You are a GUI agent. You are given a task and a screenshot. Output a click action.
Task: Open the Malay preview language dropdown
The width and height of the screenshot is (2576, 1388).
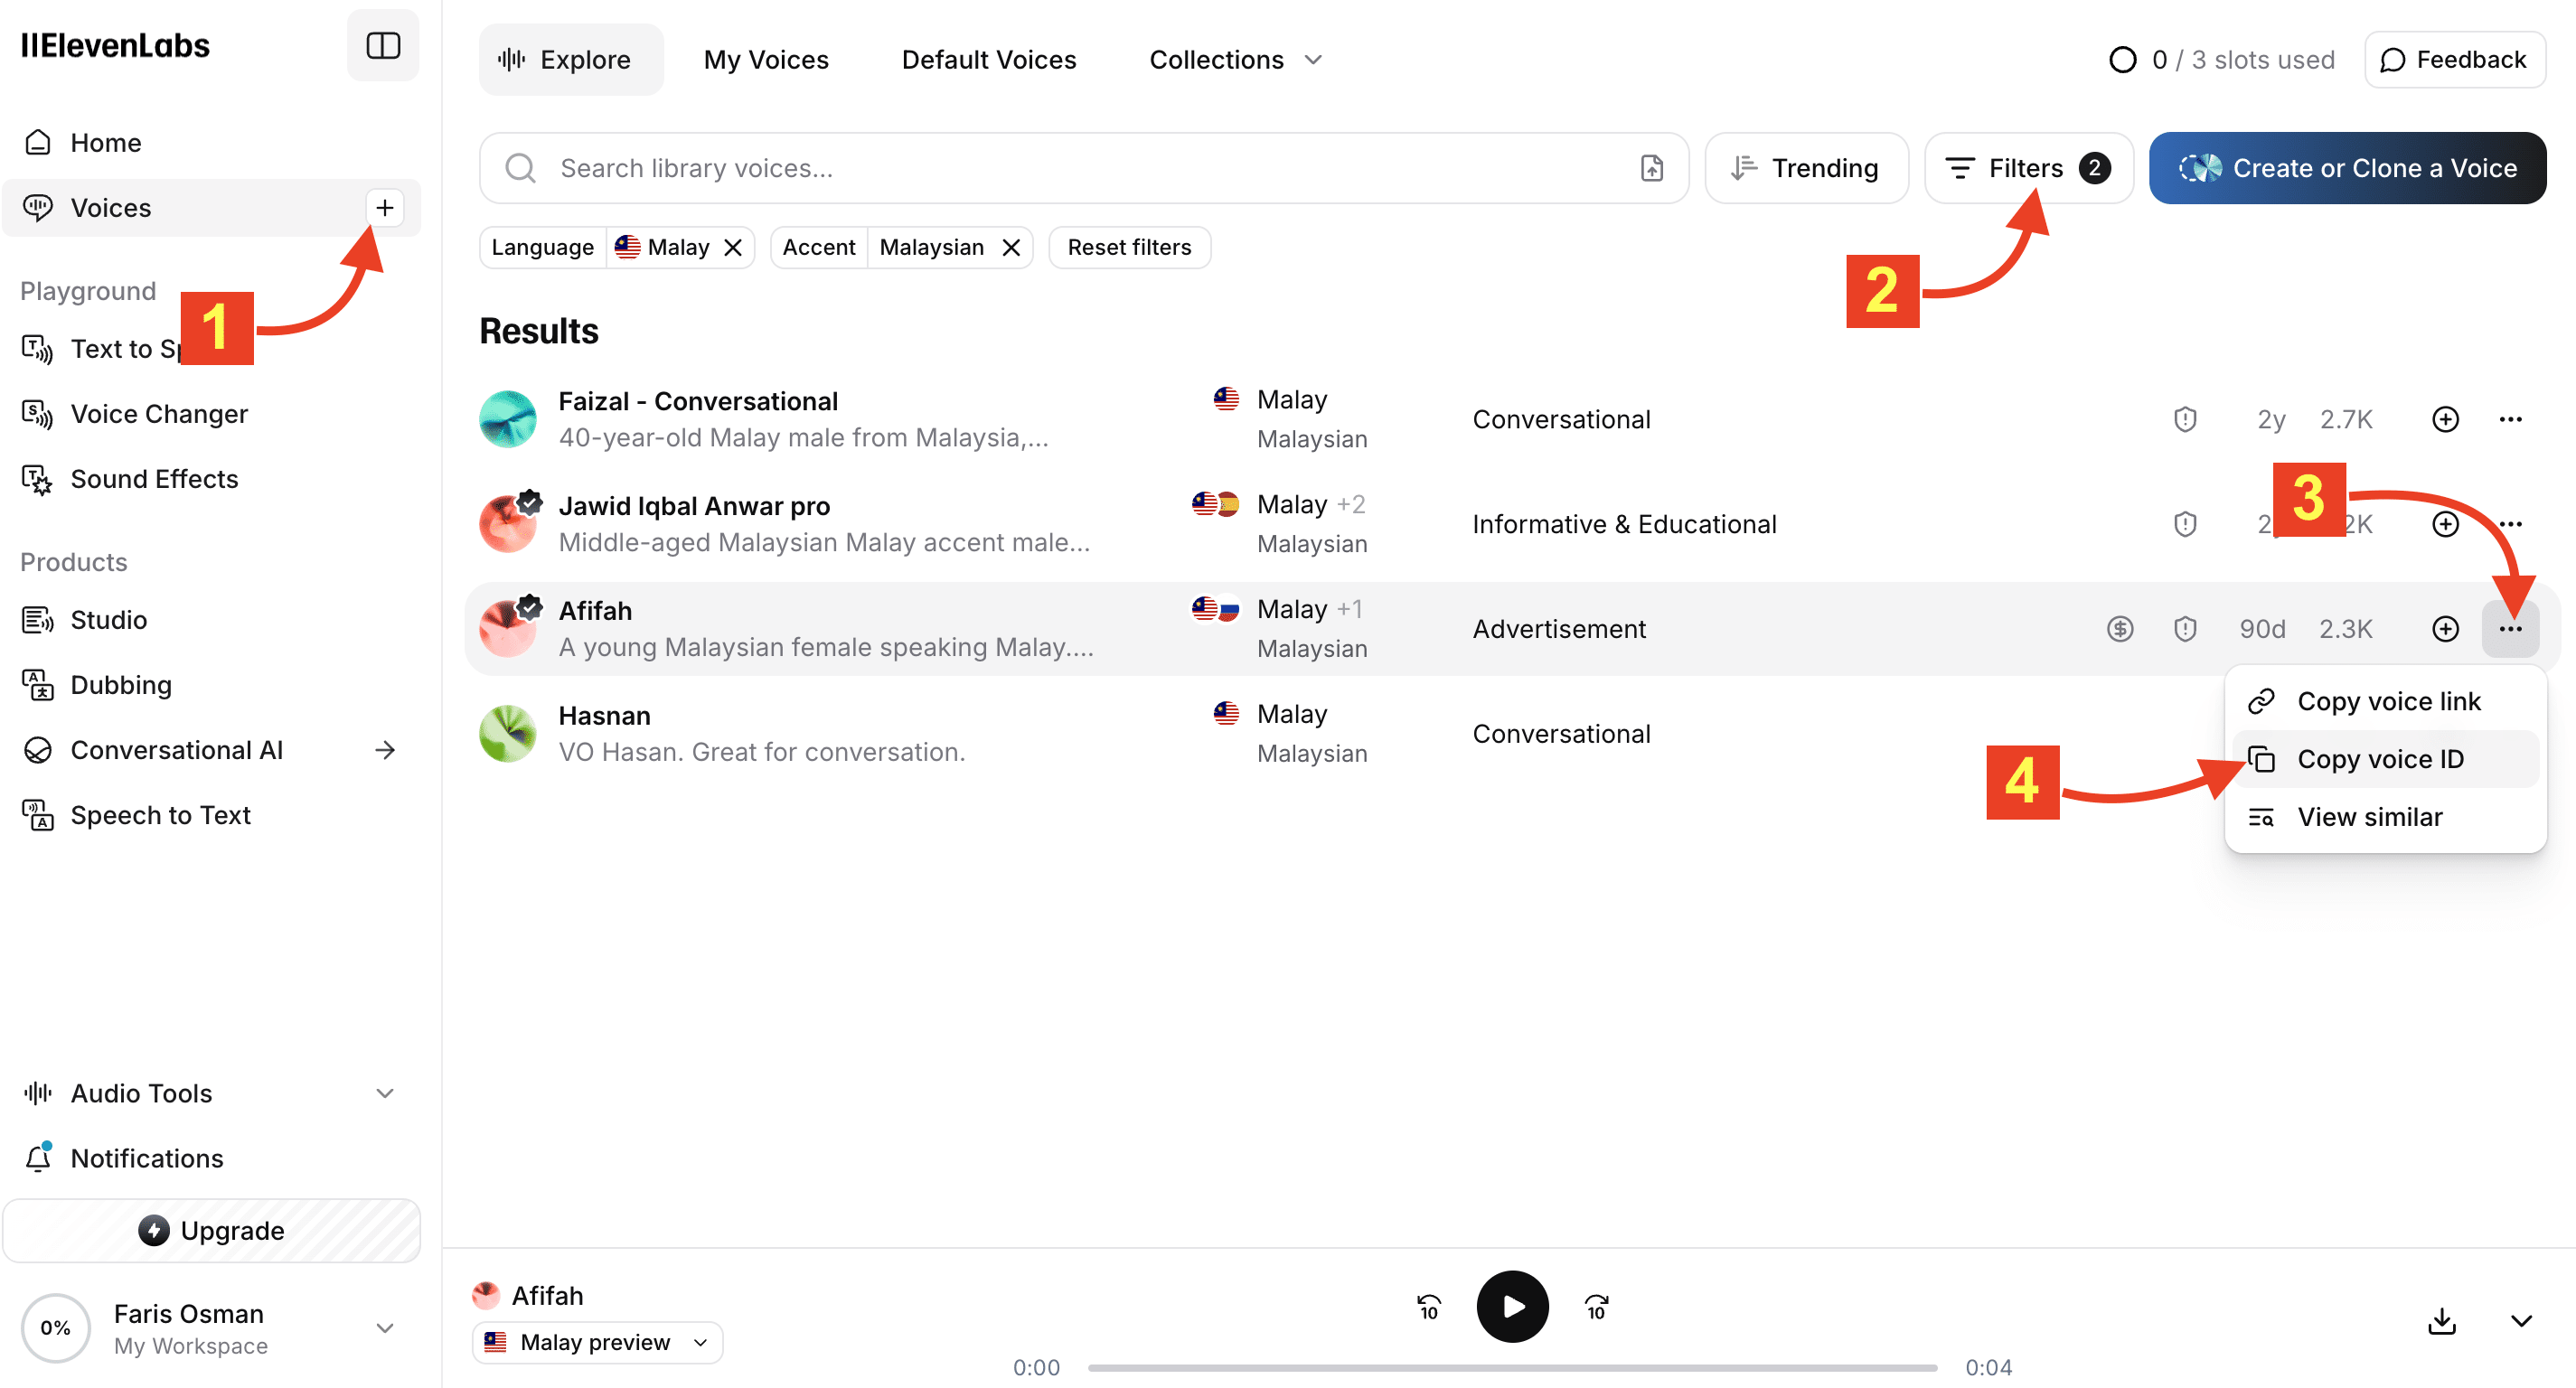pos(597,1342)
